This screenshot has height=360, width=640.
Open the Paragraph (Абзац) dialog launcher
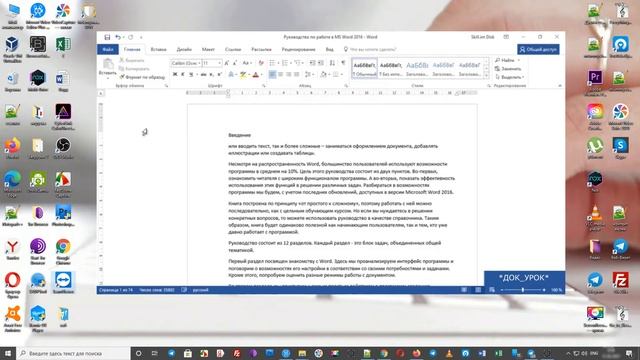[x=346, y=86]
